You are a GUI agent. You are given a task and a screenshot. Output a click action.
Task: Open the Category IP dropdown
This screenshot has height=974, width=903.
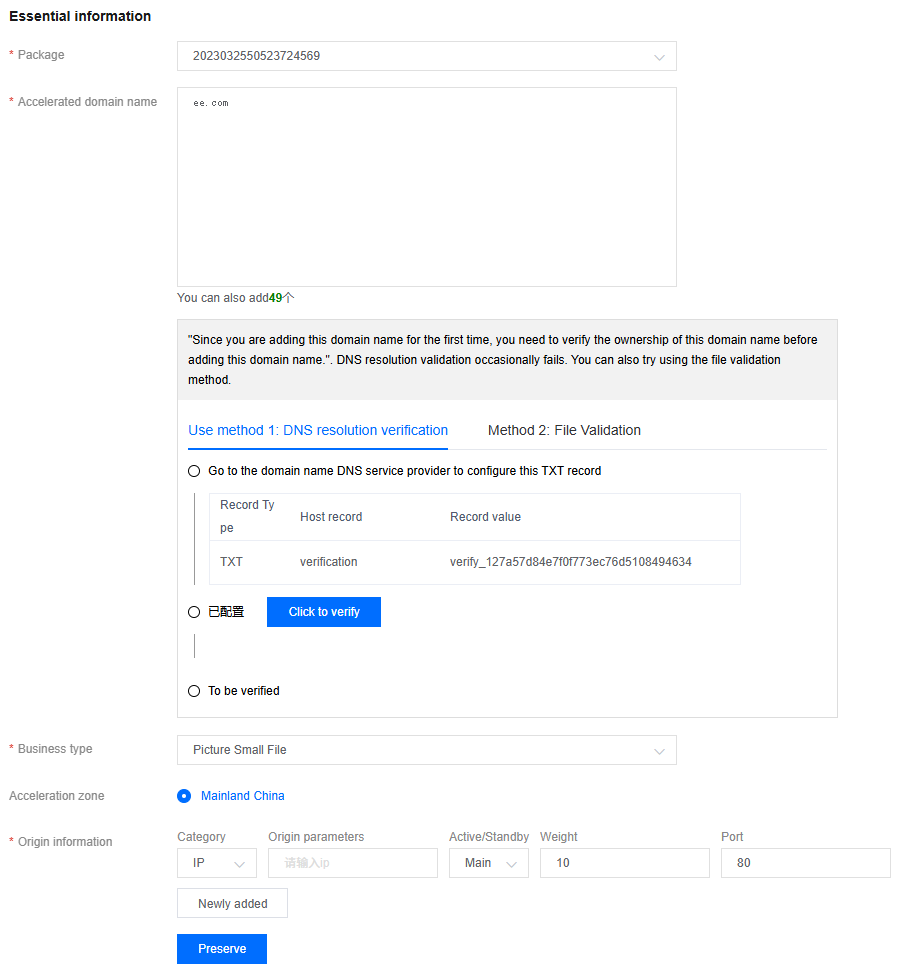pos(217,863)
